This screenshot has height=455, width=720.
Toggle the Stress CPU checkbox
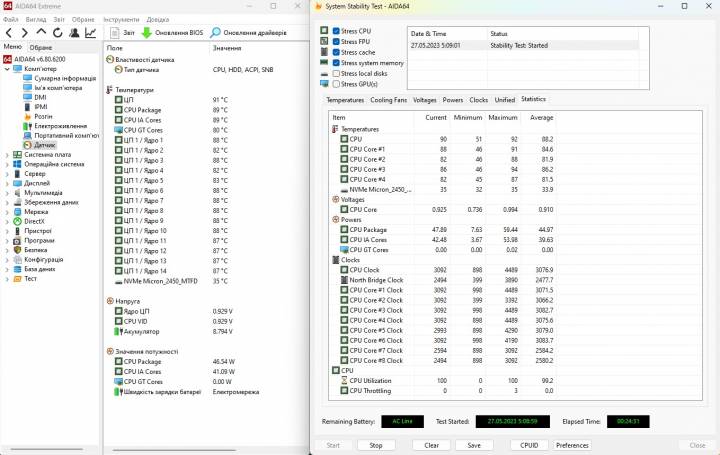coord(336,31)
